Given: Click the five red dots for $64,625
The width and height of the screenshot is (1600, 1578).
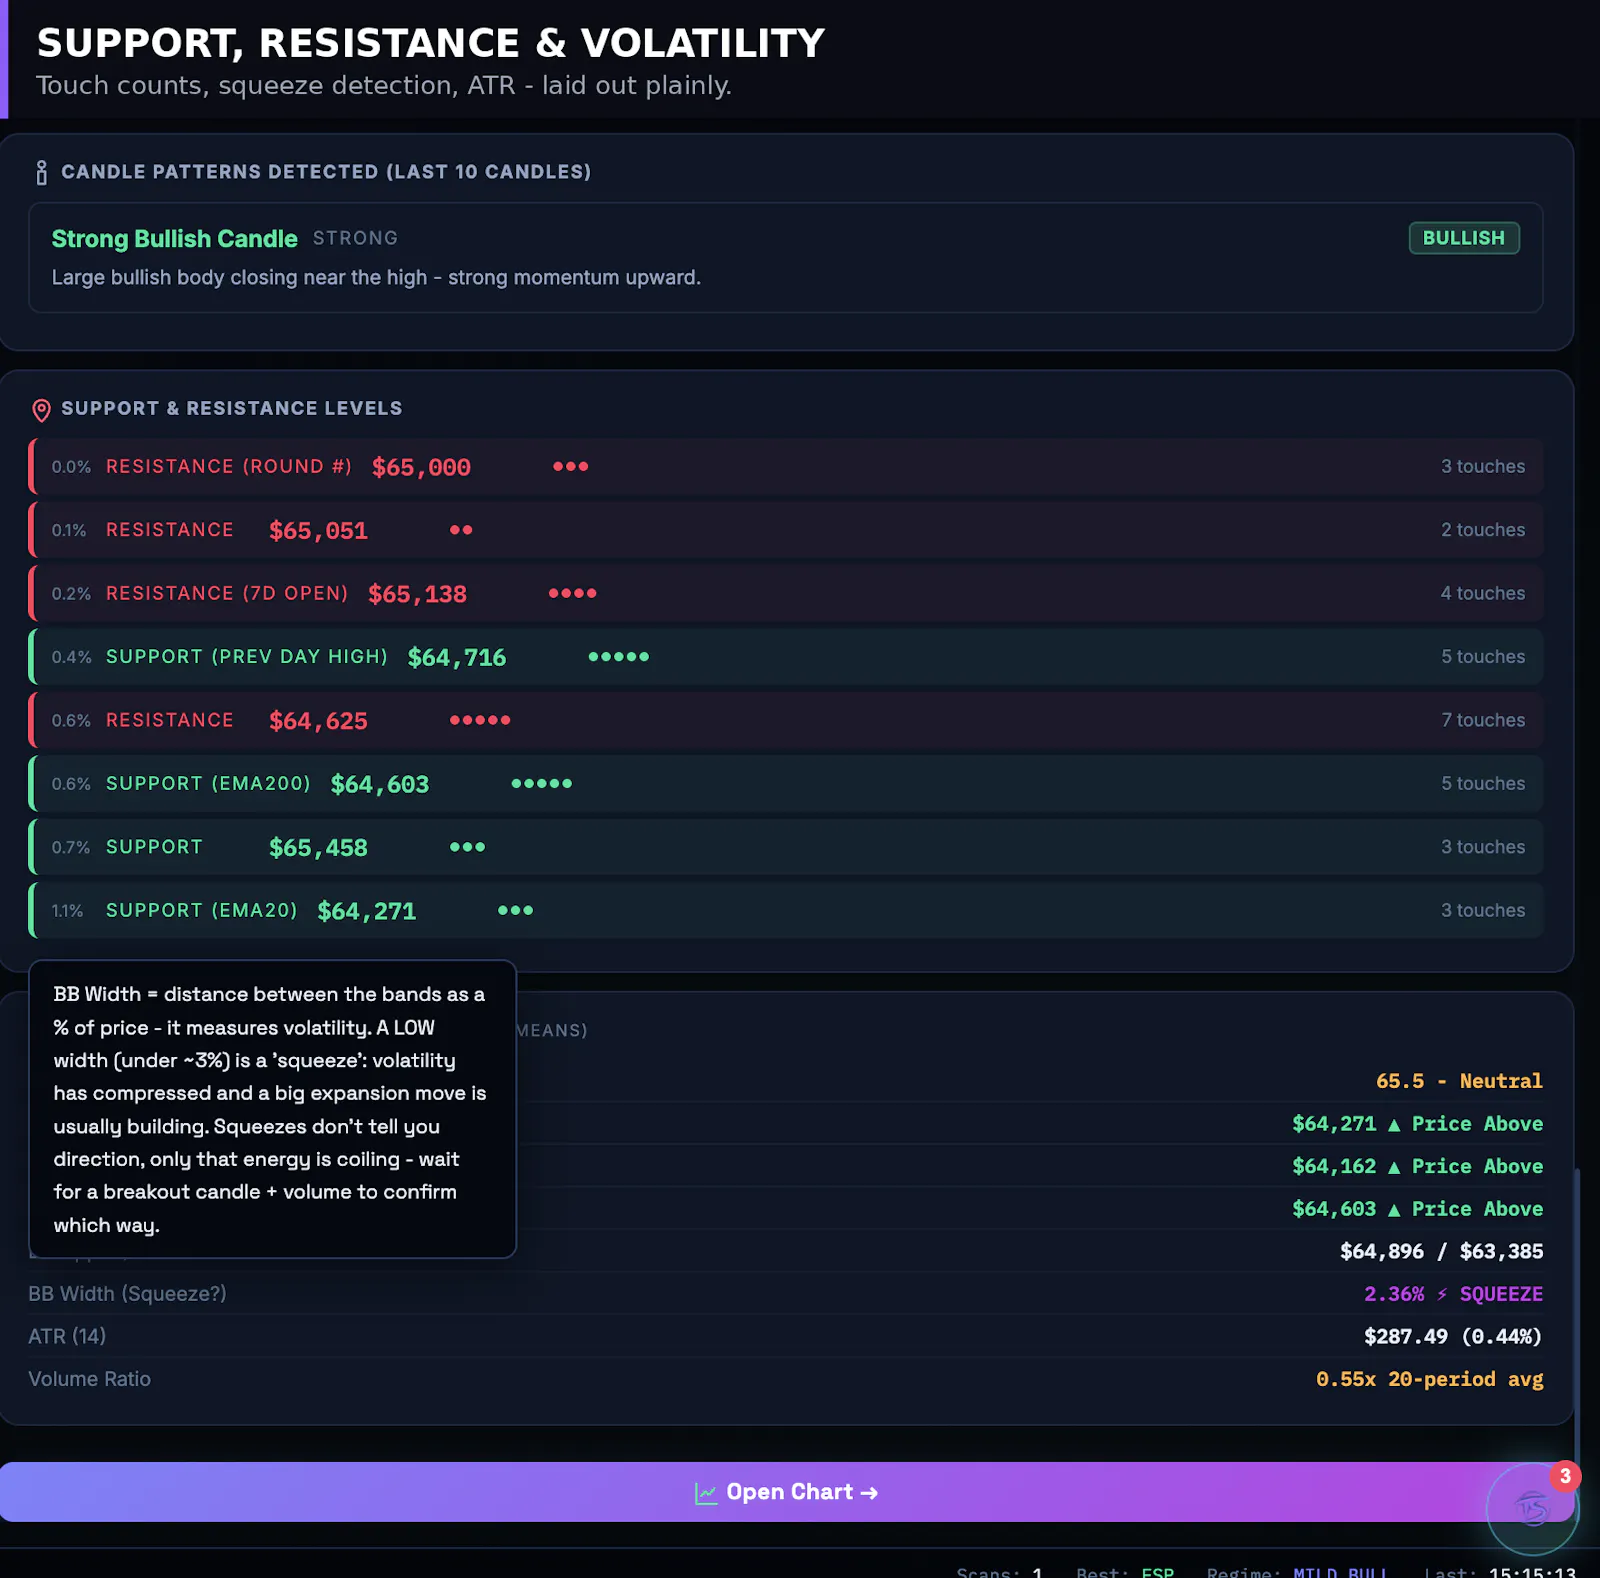Looking at the screenshot, I should 480,720.
